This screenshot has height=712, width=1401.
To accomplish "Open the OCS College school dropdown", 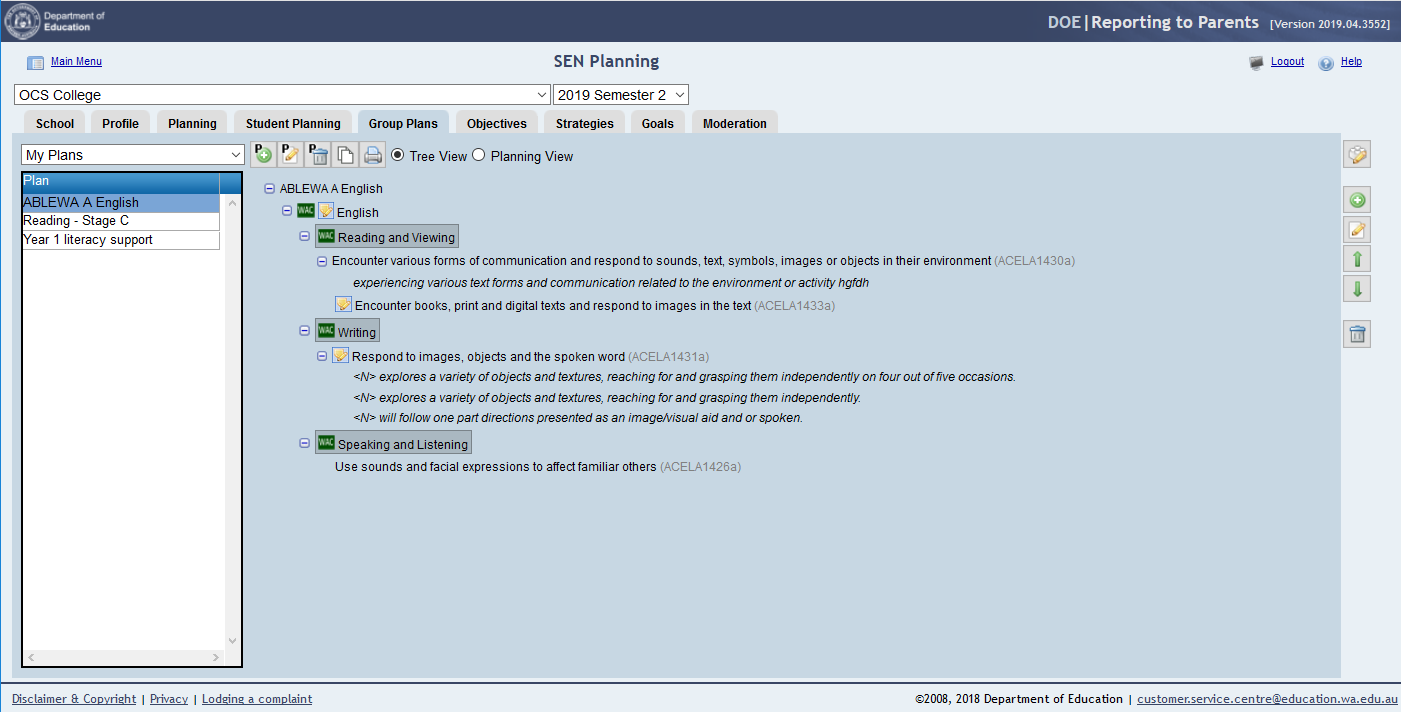I will 282,95.
